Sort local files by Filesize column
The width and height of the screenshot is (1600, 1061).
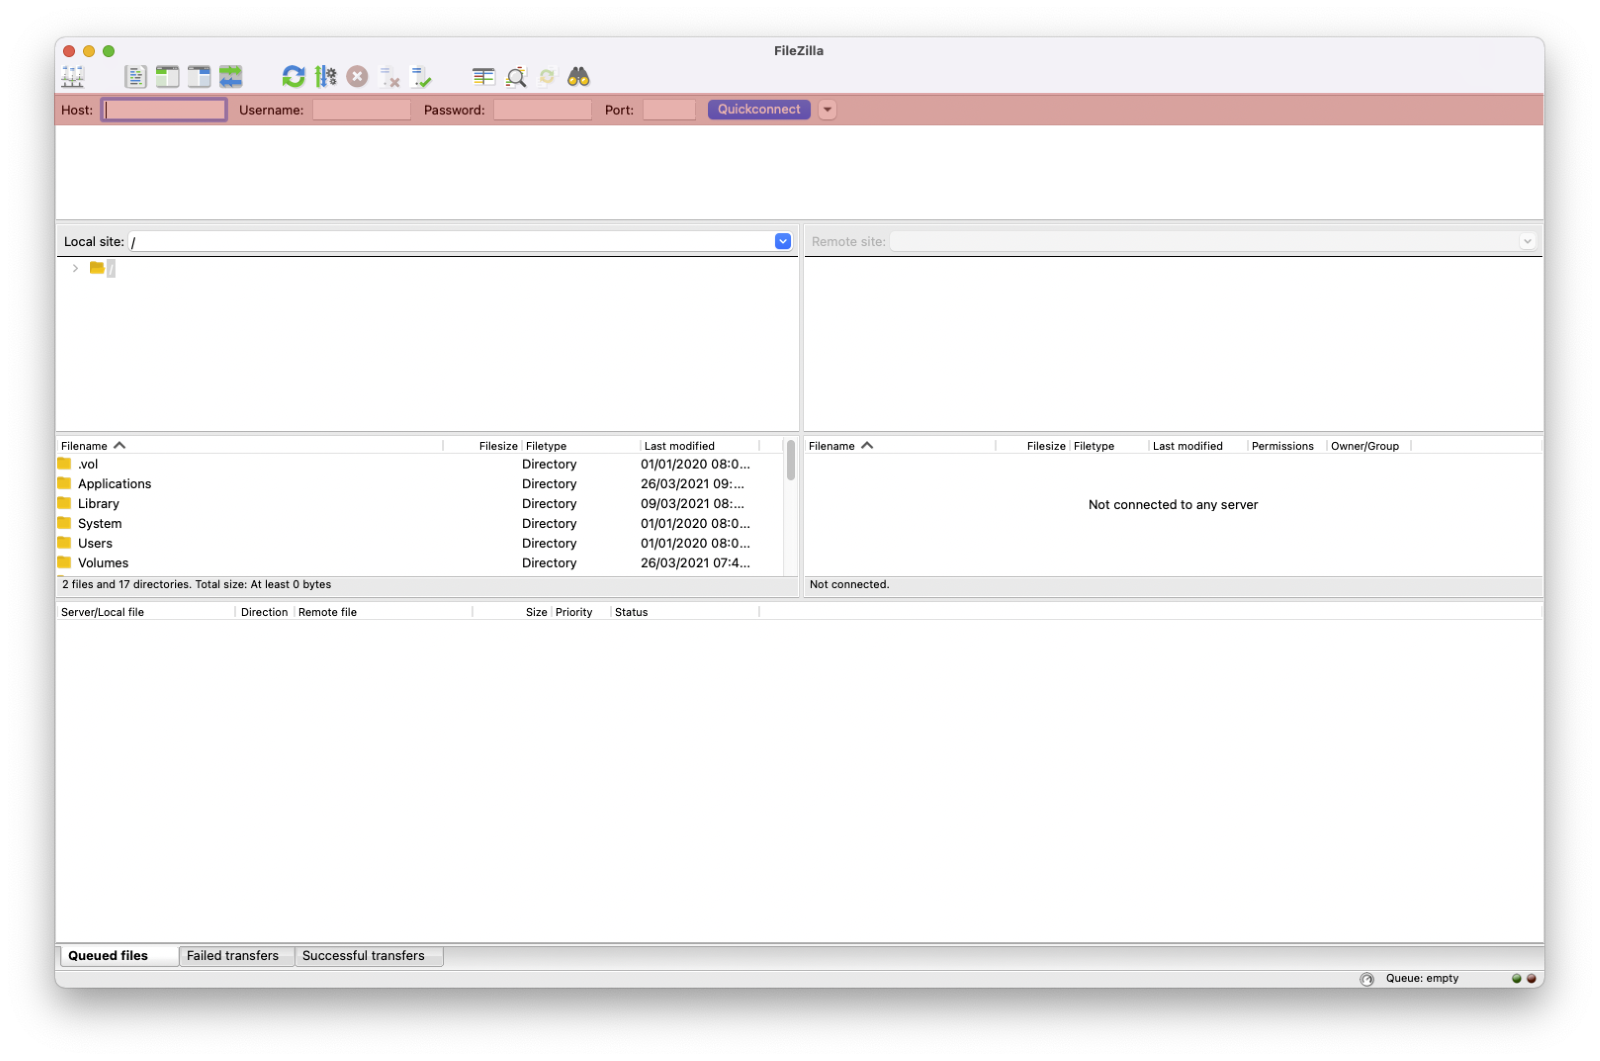[x=483, y=446]
